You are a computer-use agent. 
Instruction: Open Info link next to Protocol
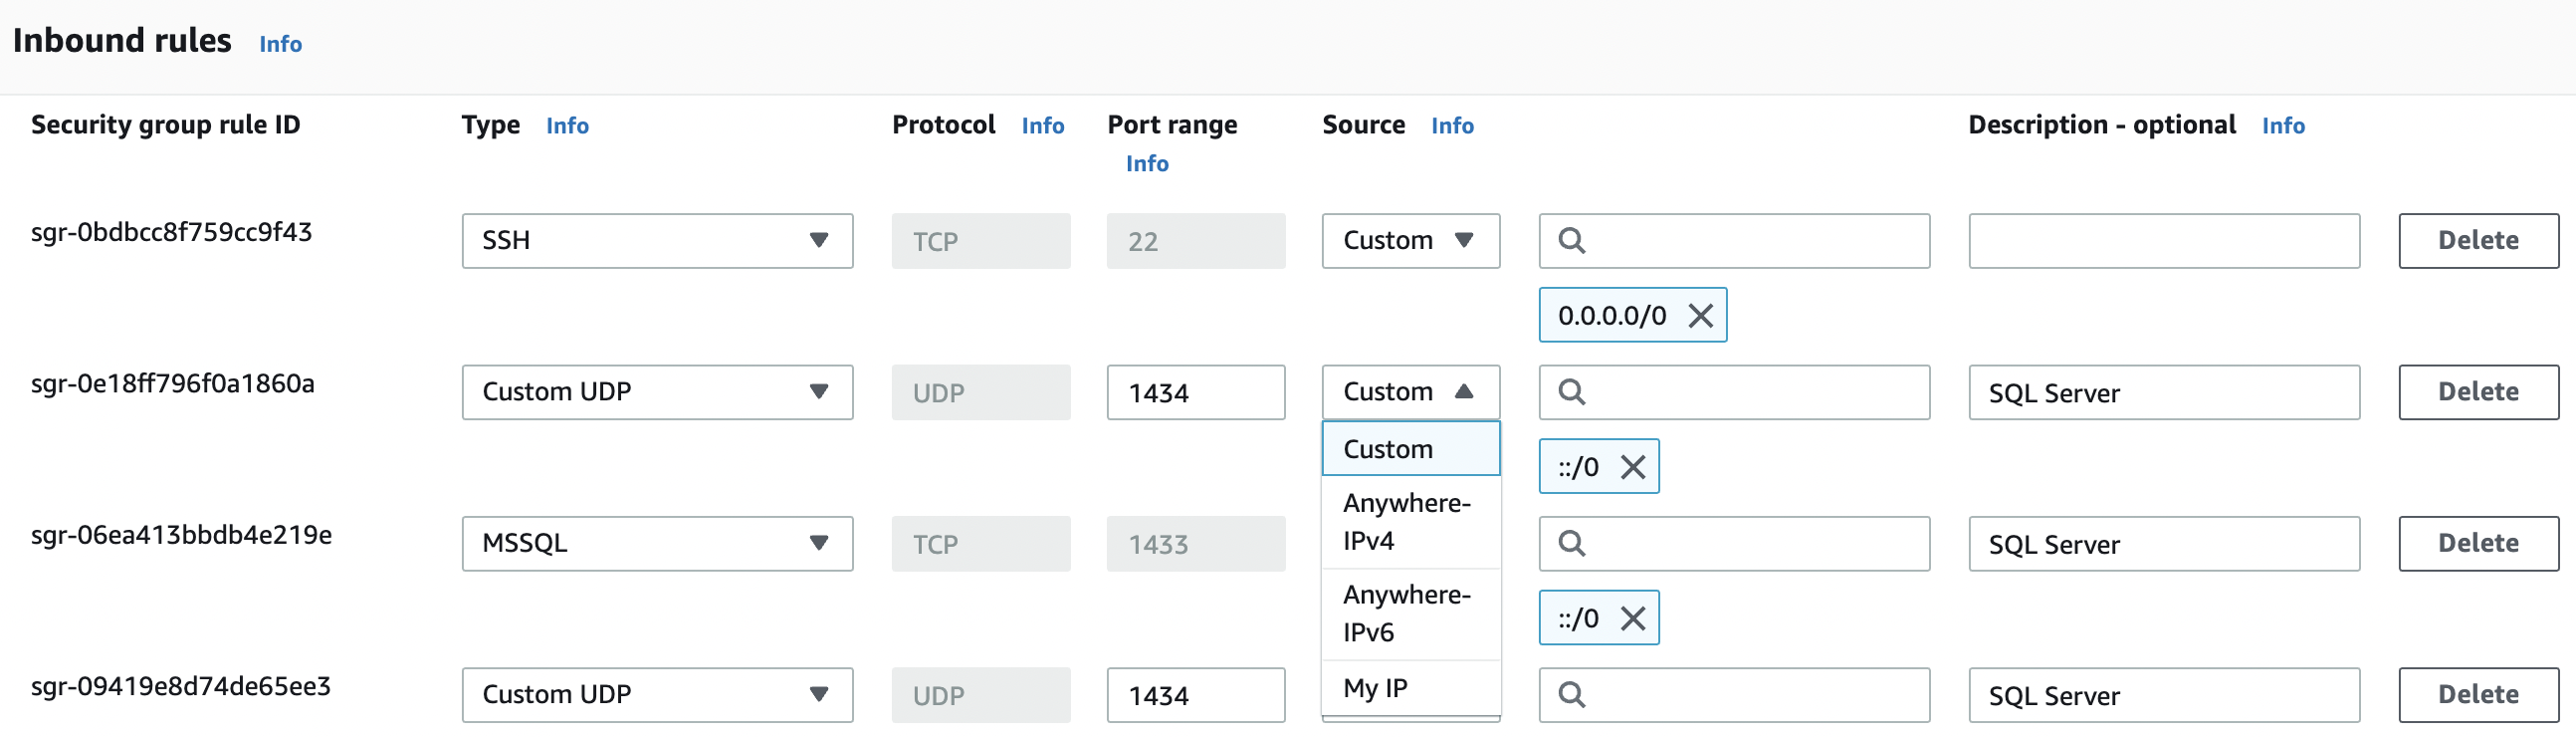(x=1042, y=126)
